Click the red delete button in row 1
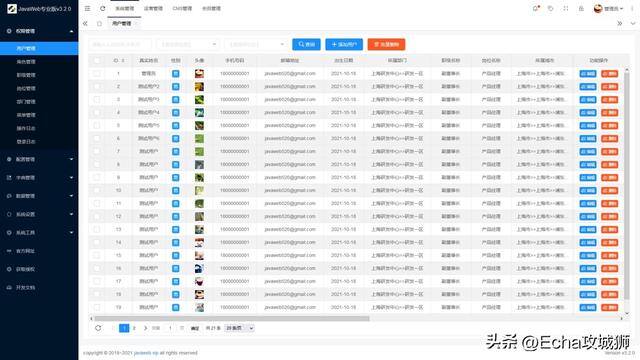This screenshot has width=640, height=360. (609, 73)
